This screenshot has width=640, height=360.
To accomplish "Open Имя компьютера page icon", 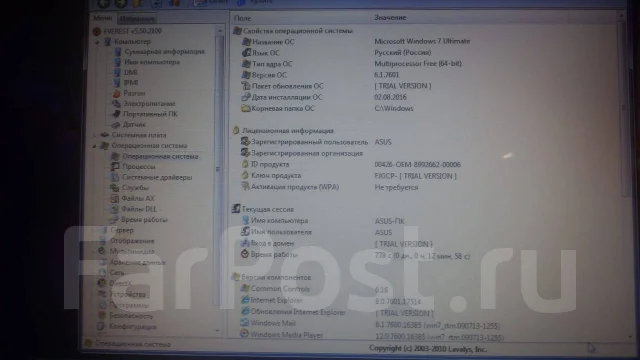I will tap(118, 62).
